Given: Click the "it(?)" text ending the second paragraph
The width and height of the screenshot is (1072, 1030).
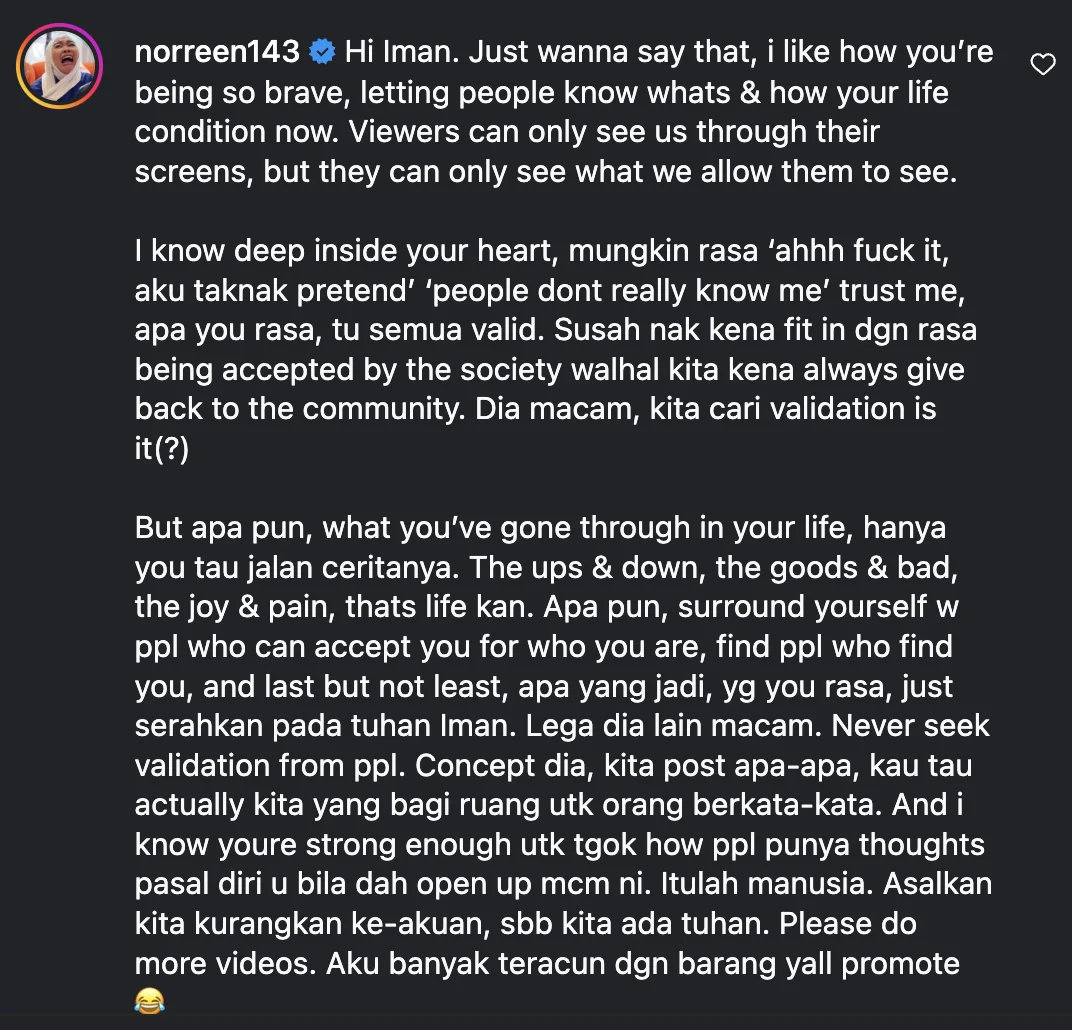Looking at the screenshot, I should [x=162, y=449].
